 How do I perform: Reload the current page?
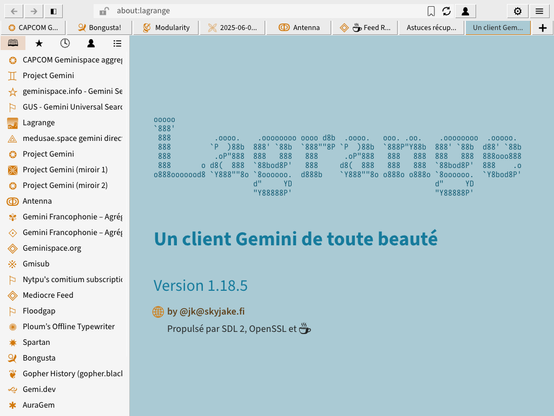tap(447, 11)
